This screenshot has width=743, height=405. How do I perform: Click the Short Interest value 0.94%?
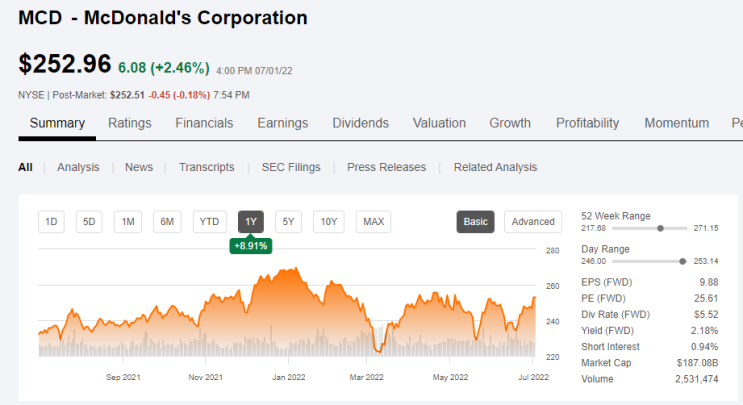[705, 347]
